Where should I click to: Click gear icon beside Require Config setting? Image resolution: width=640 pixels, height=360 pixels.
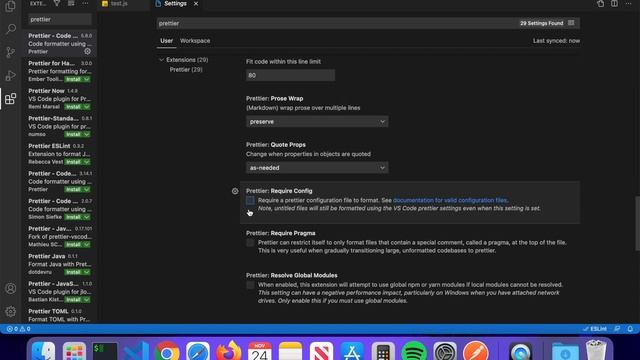click(x=235, y=191)
